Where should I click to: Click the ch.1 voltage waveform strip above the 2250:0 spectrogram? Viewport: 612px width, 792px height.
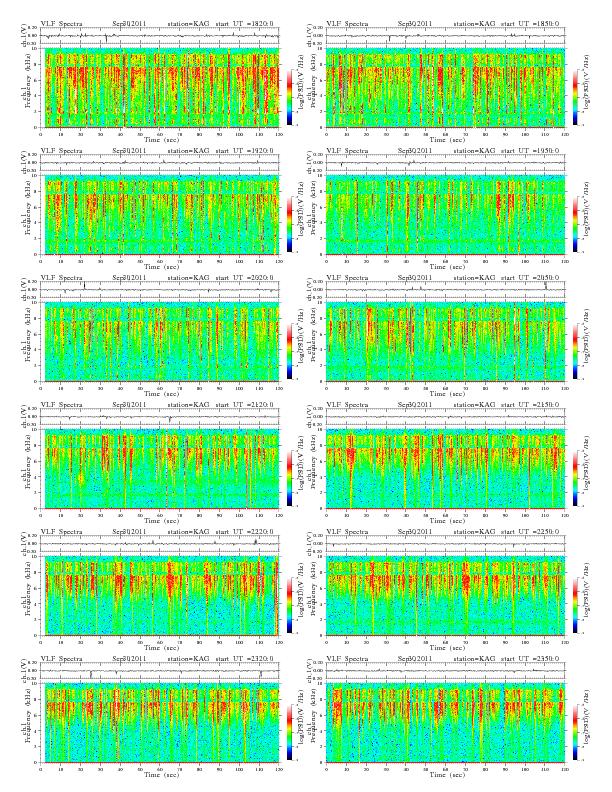tap(446, 544)
